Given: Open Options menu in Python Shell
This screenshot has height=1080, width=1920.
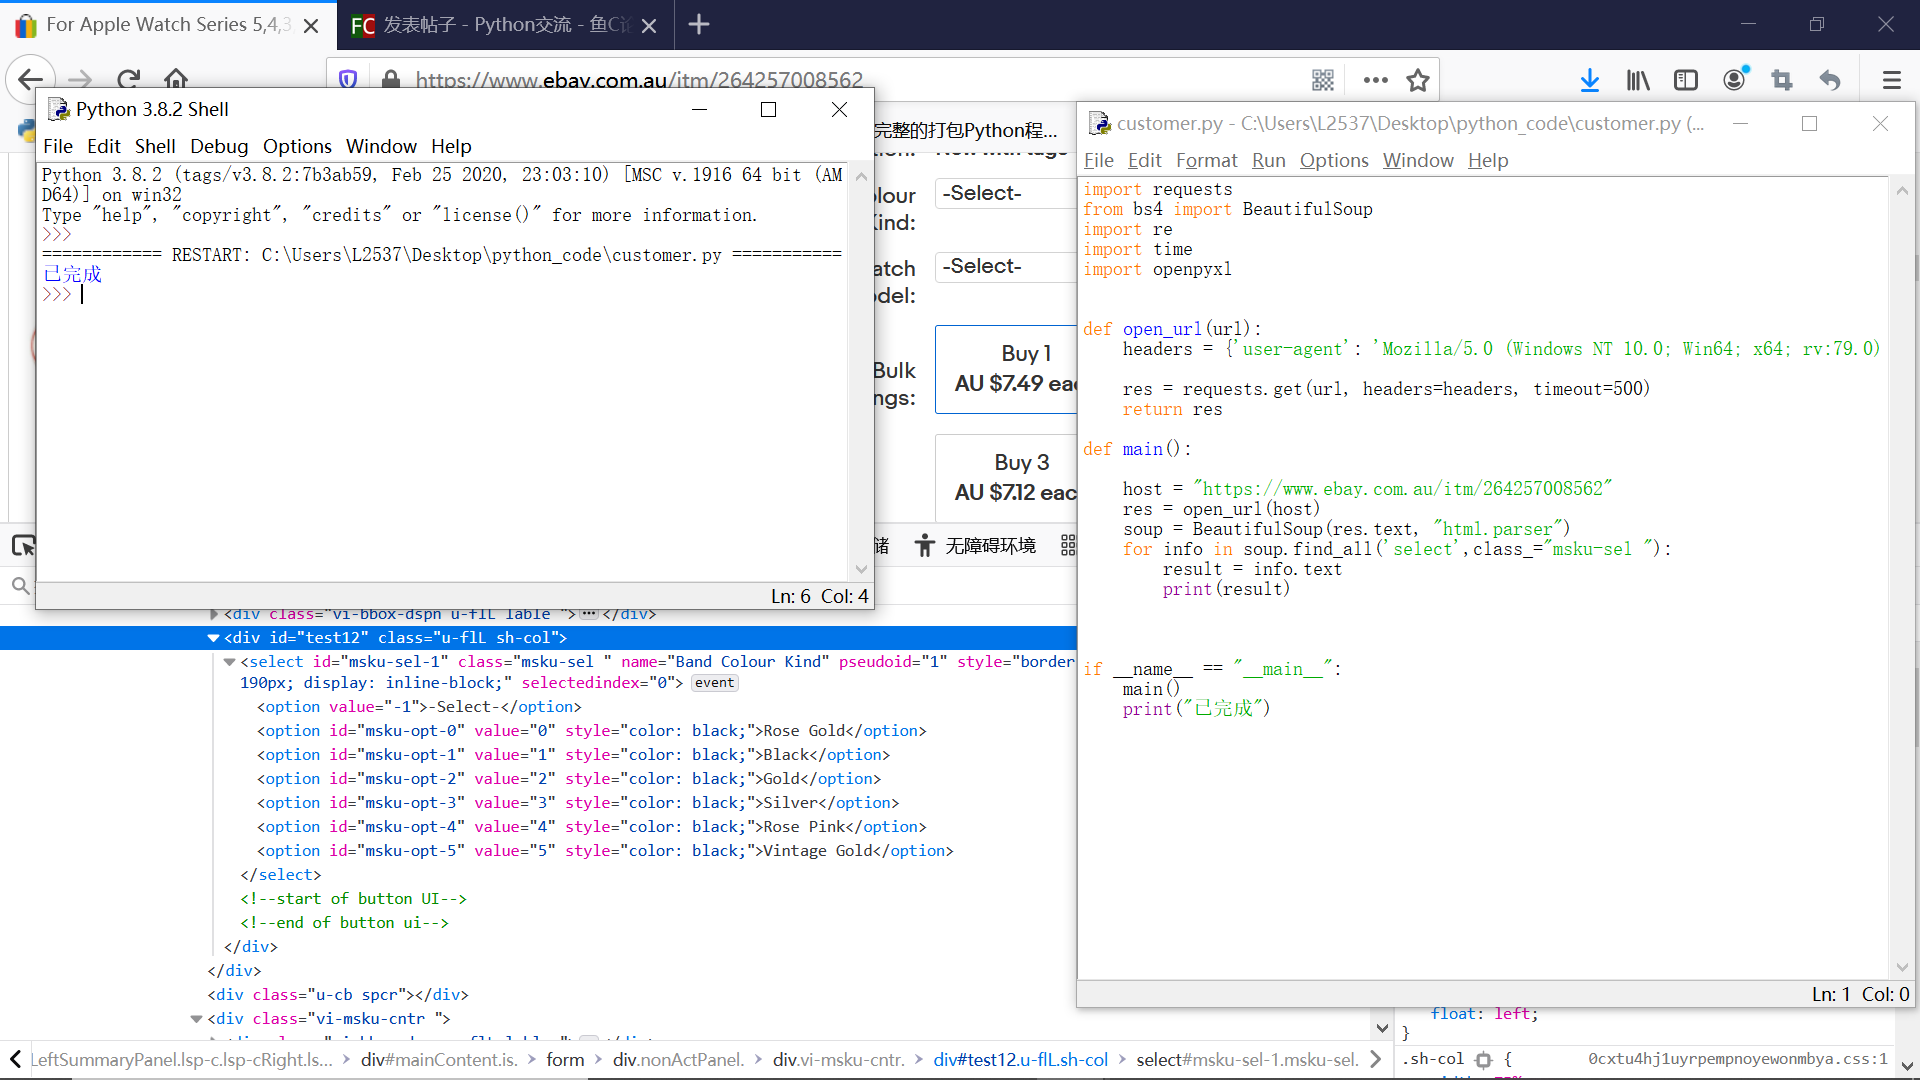Looking at the screenshot, I should coord(297,146).
